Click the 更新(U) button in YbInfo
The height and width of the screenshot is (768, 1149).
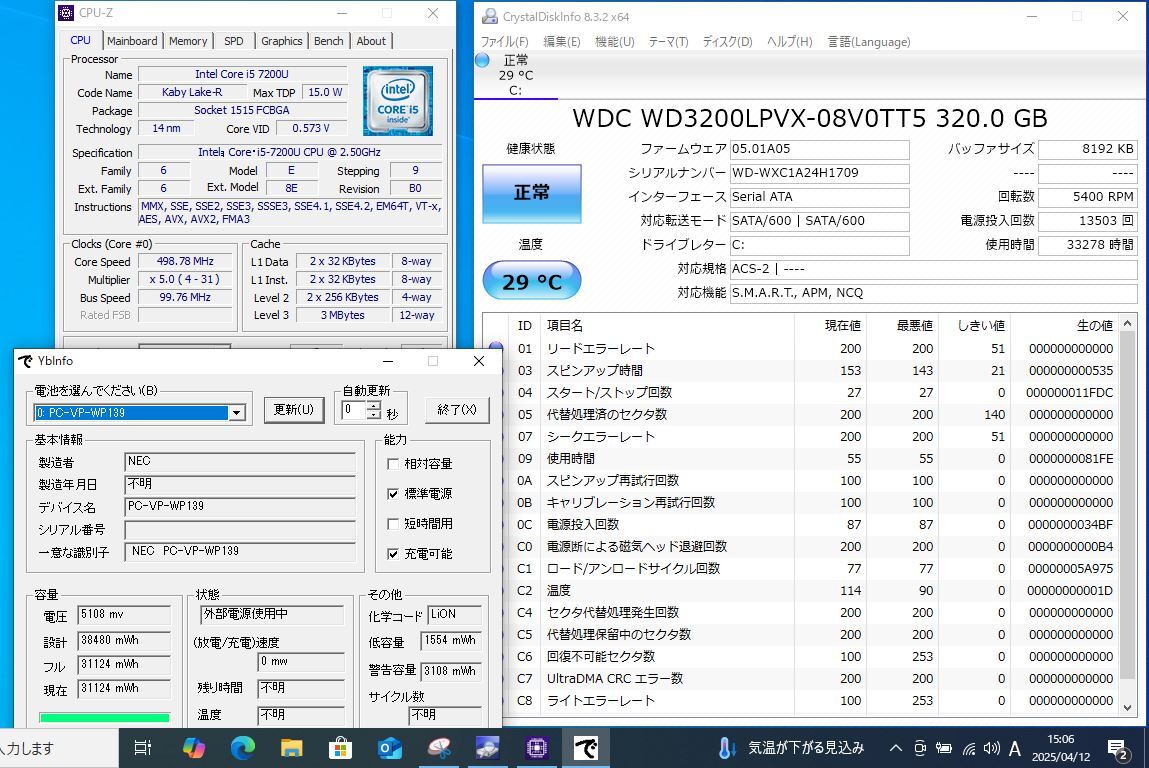coord(294,409)
